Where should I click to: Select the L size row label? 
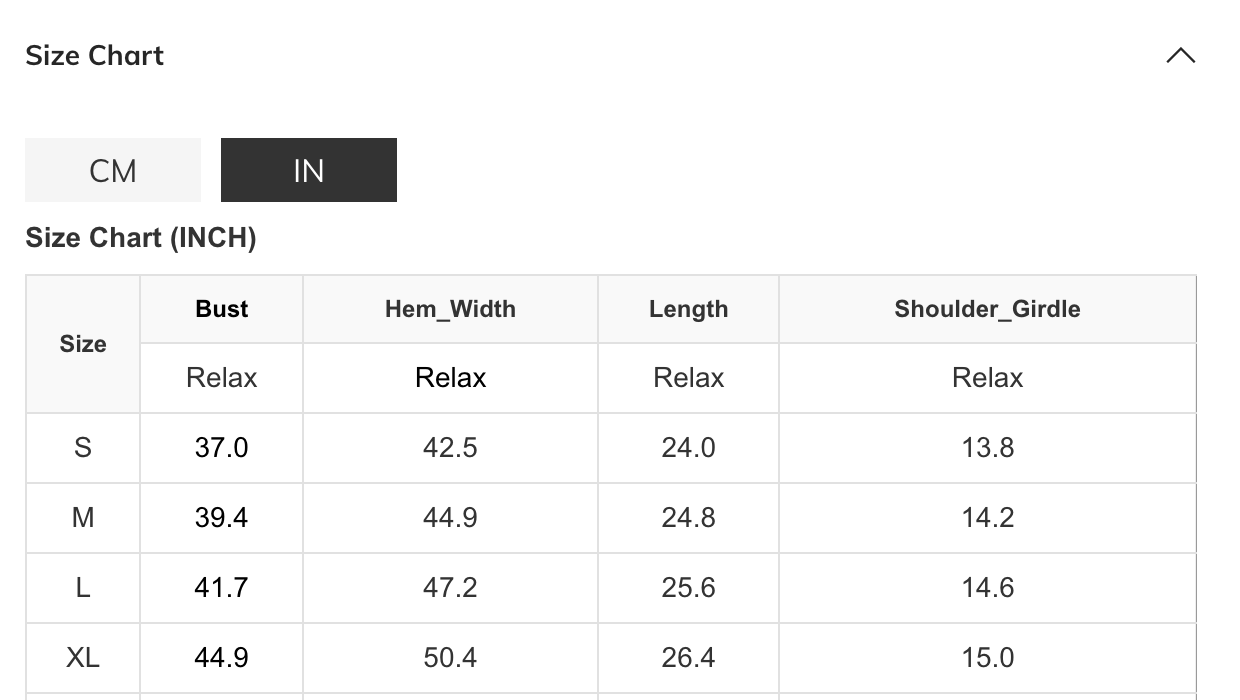click(x=83, y=588)
